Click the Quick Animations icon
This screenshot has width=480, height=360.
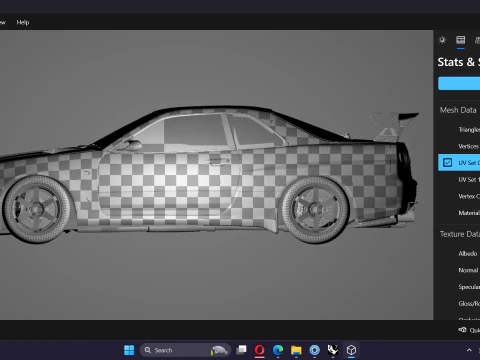pyautogui.click(x=462, y=330)
